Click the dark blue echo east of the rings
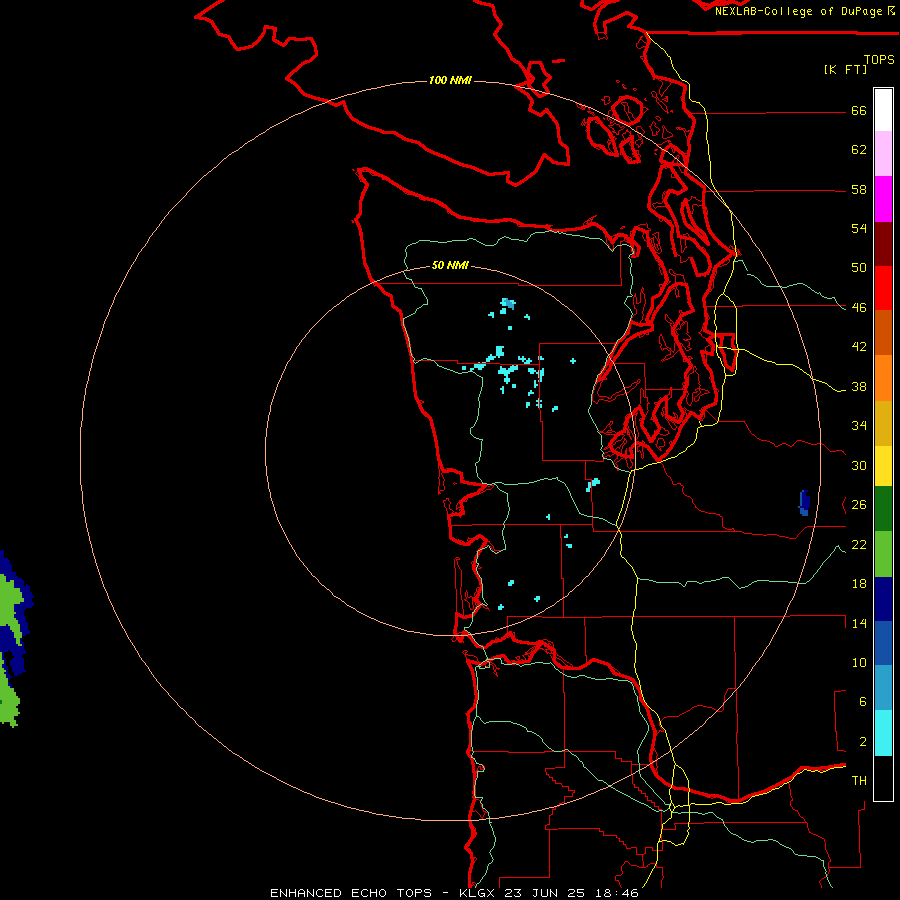The width and height of the screenshot is (900, 900). (x=804, y=503)
